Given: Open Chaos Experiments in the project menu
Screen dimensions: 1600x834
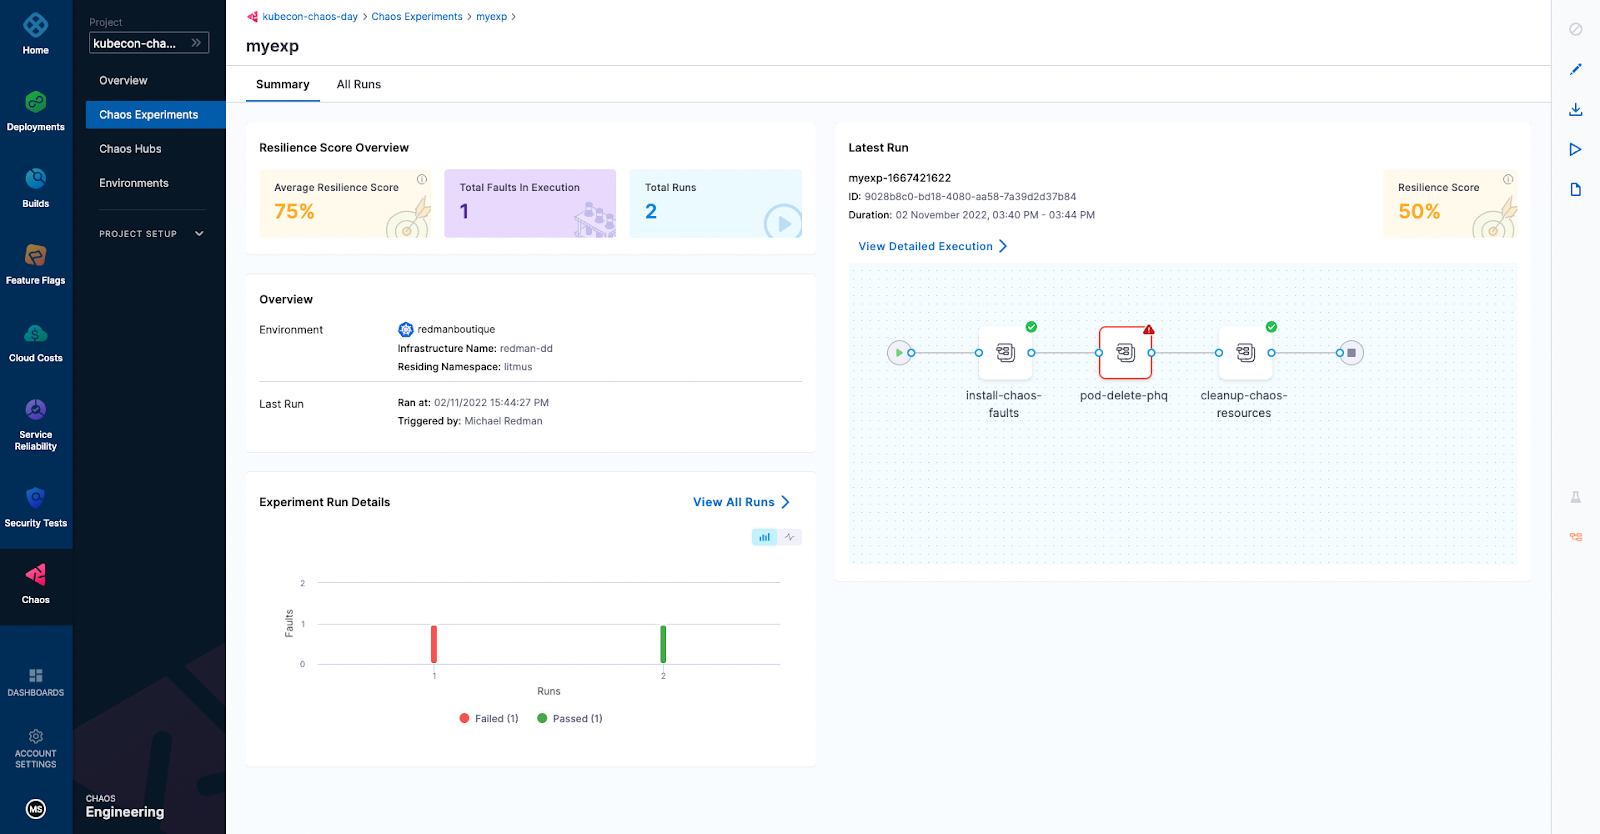Looking at the screenshot, I should (x=155, y=114).
